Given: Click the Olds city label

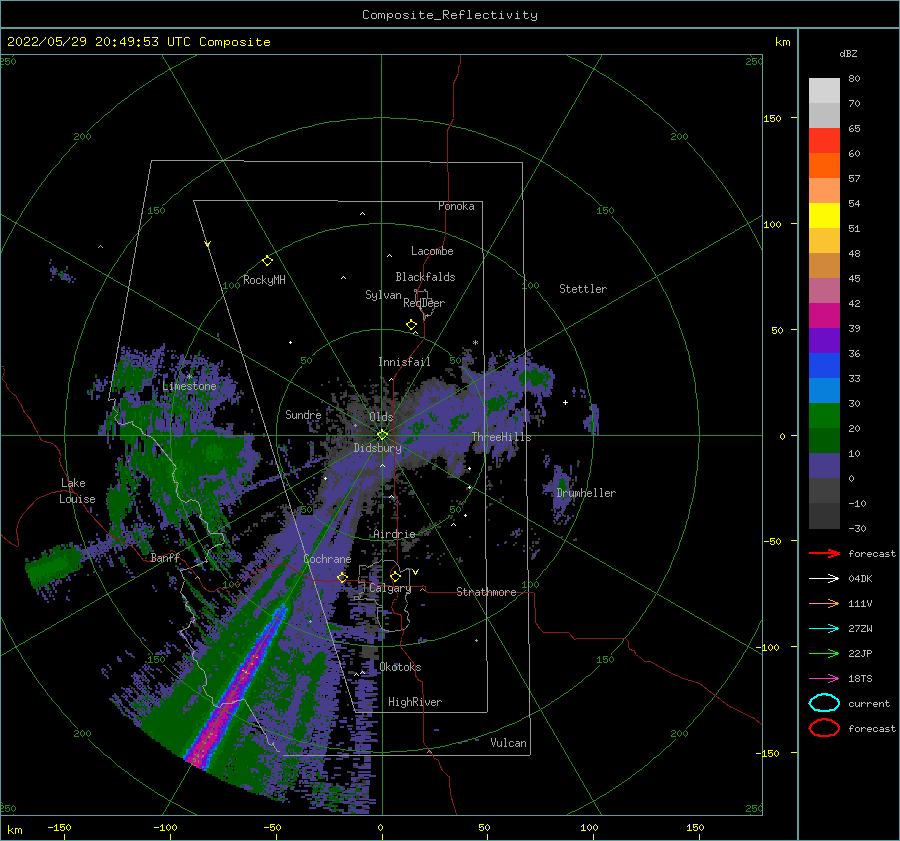Looking at the screenshot, I should click(x=381, y=417).
